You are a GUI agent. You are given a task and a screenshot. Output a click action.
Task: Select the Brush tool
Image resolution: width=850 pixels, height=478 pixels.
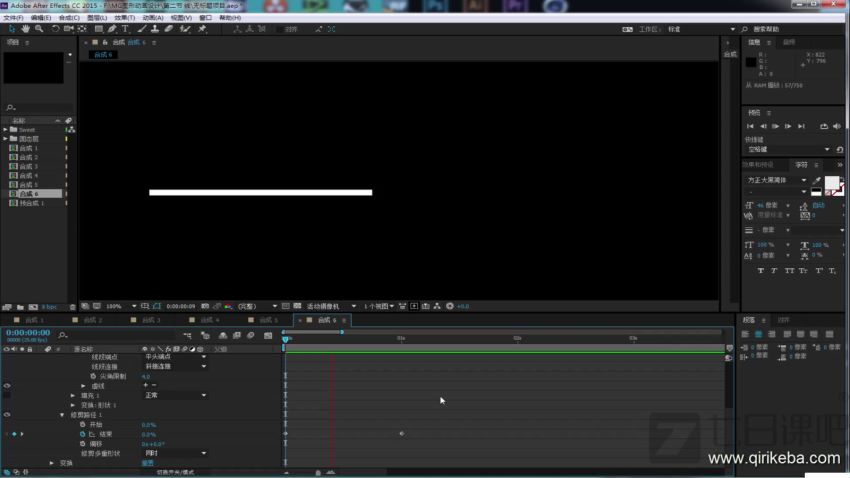click(x=142, y=29)
